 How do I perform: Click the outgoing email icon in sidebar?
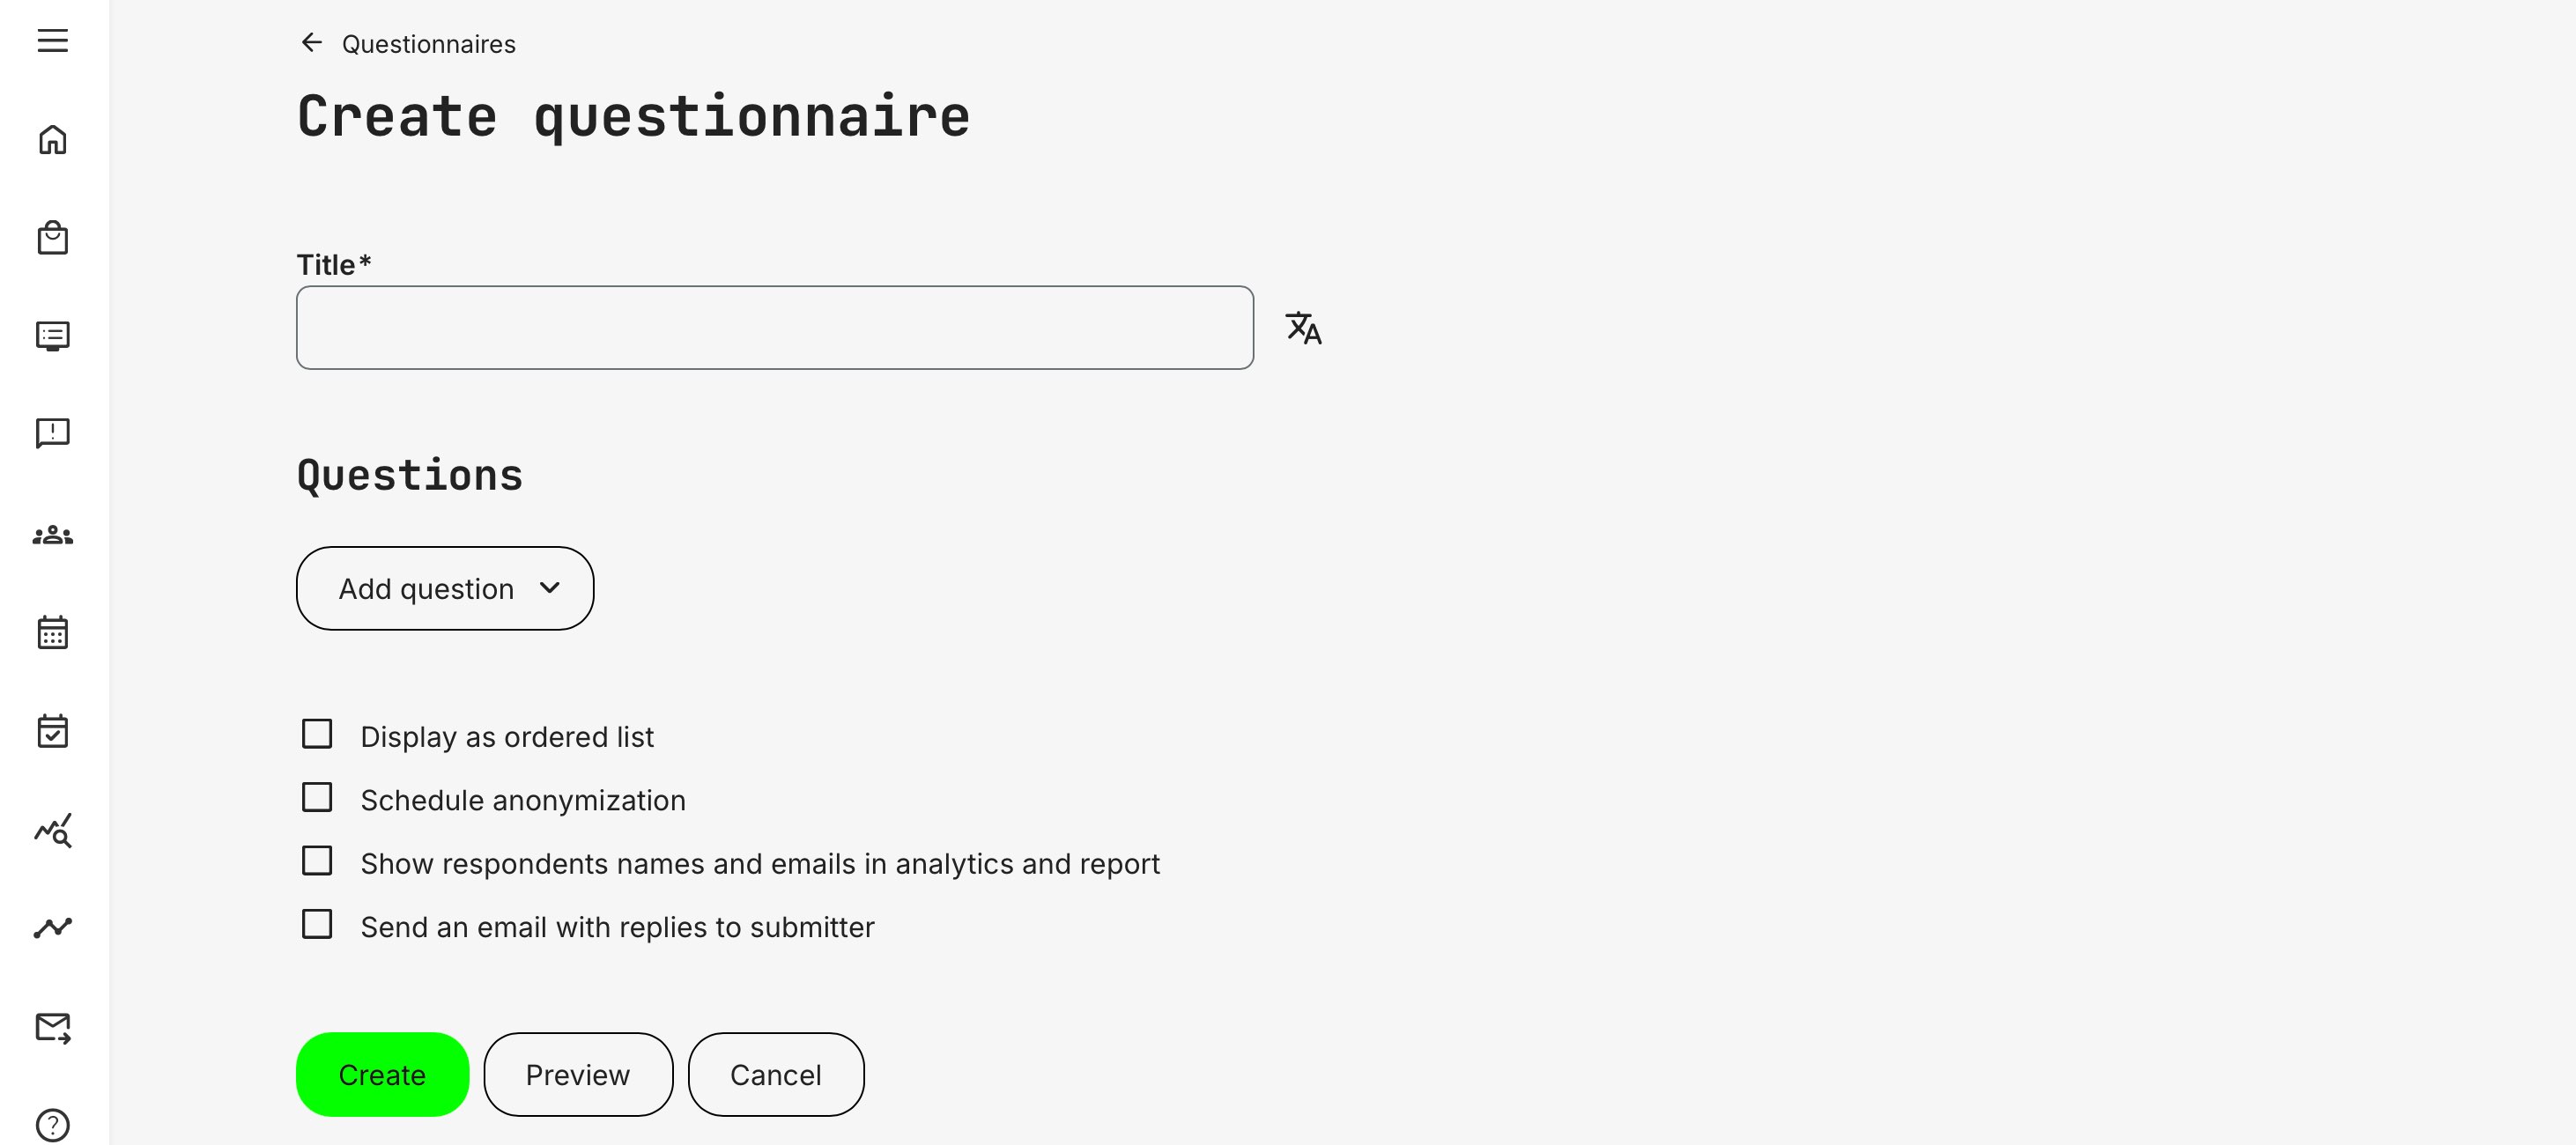point(52,1026)
